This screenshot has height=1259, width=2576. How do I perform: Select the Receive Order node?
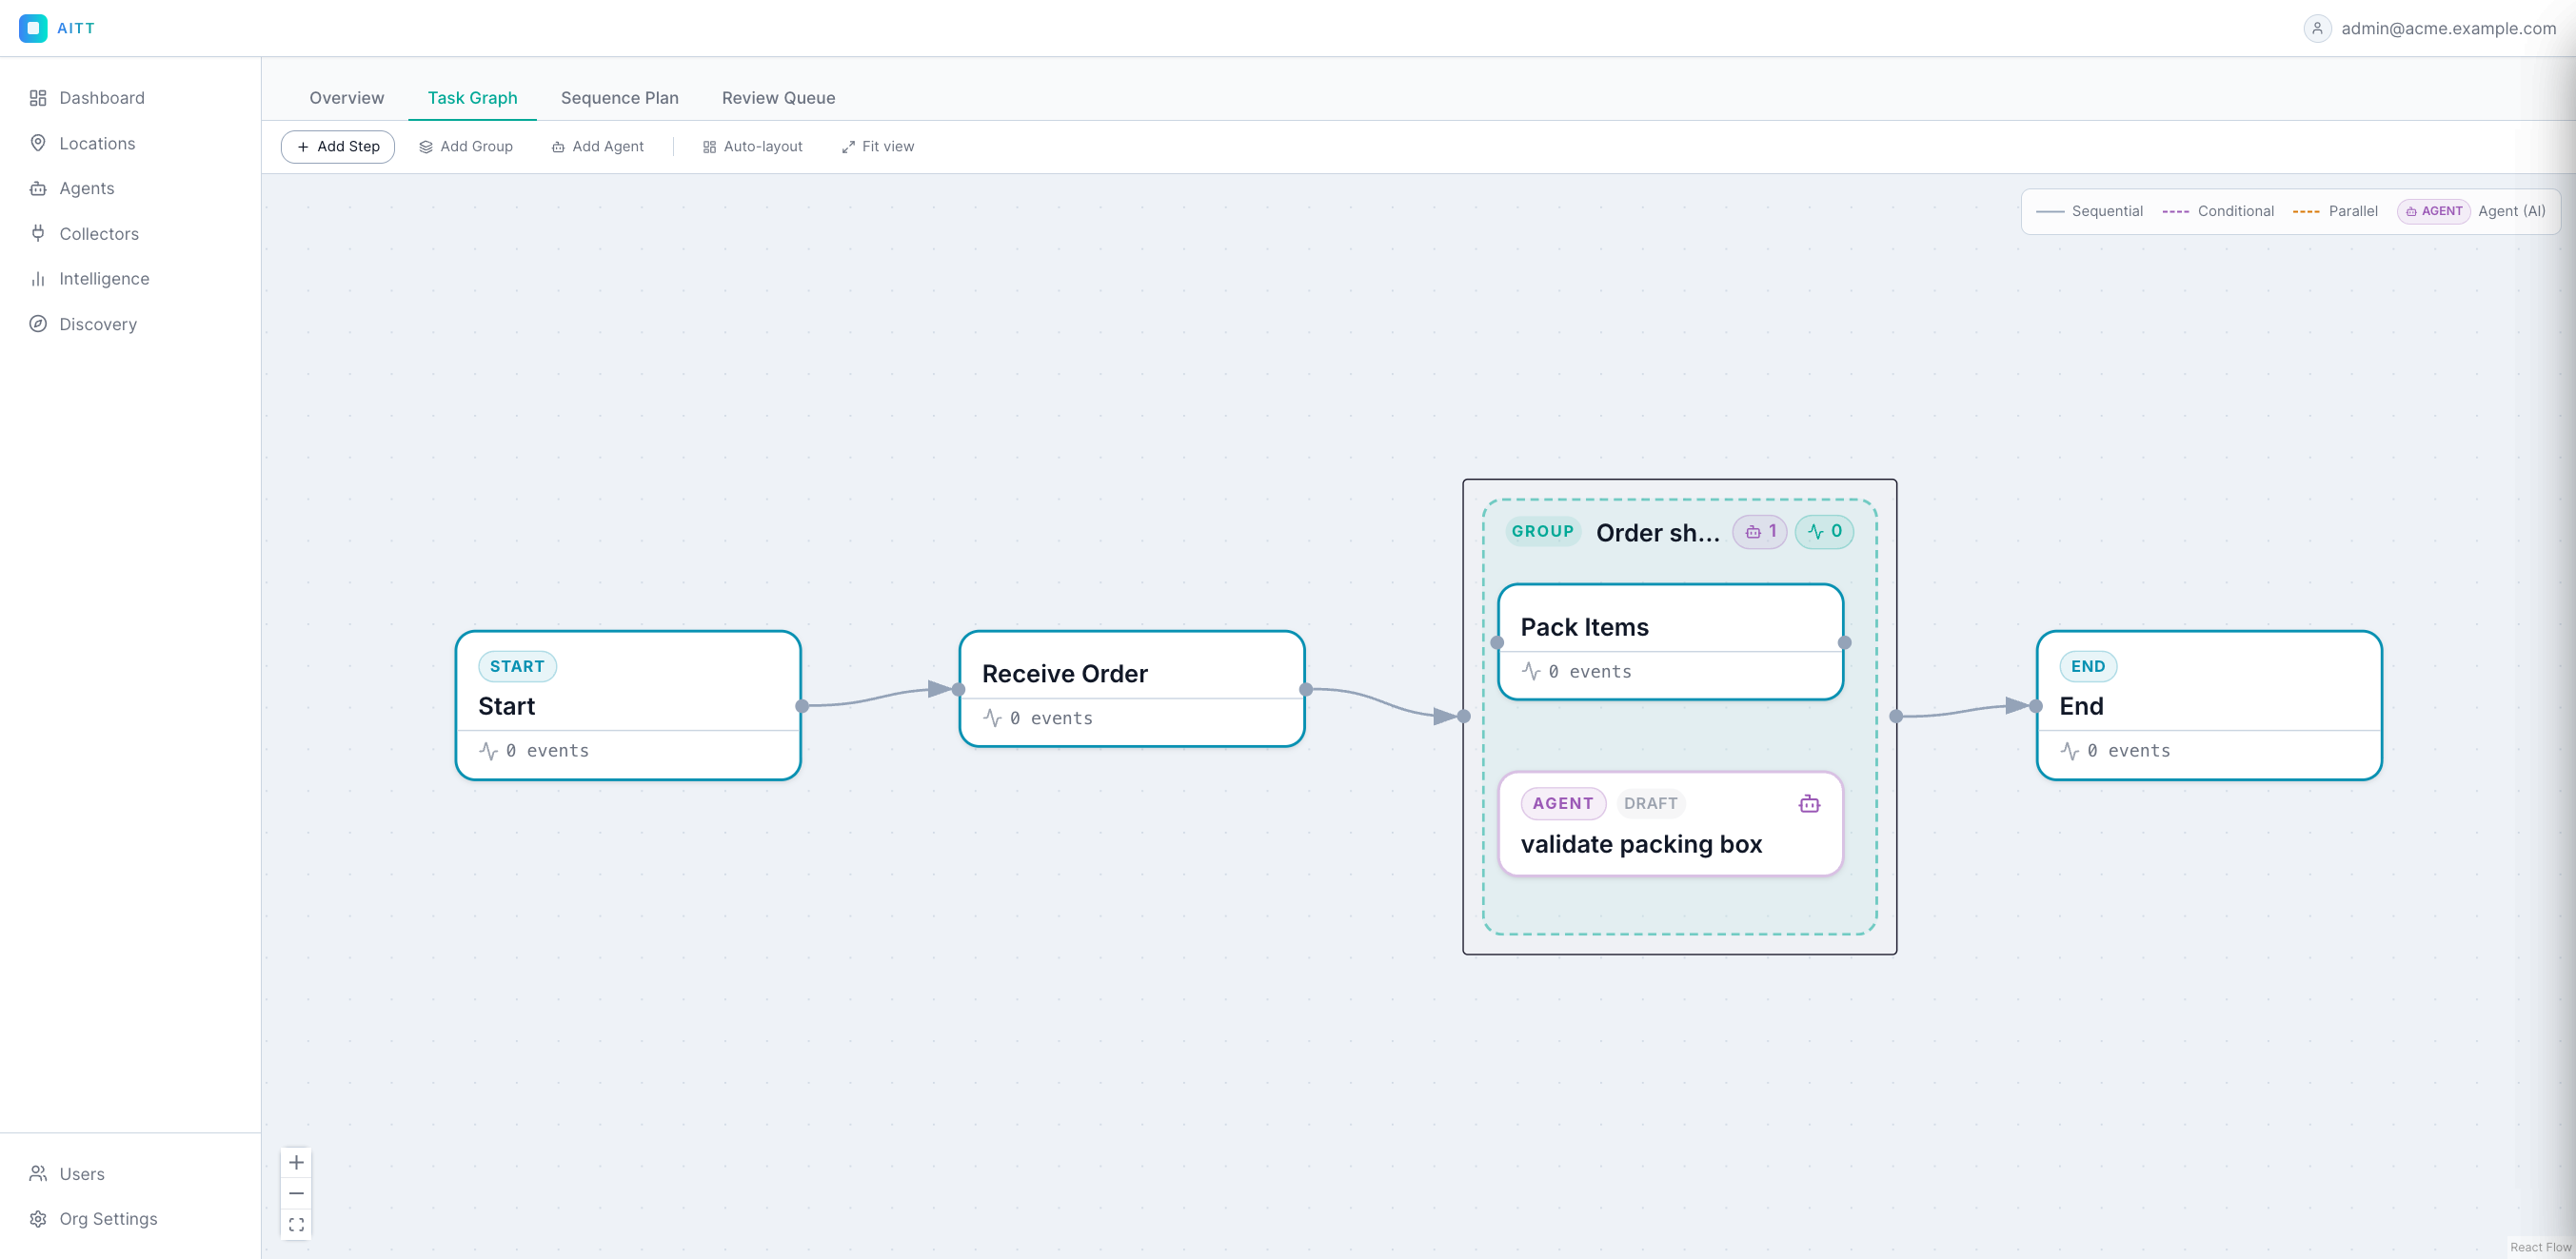tap(1132, 689)
